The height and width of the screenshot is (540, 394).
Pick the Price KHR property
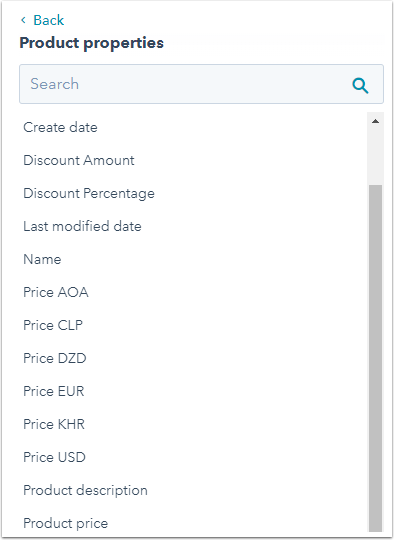(x=54, y=424)
